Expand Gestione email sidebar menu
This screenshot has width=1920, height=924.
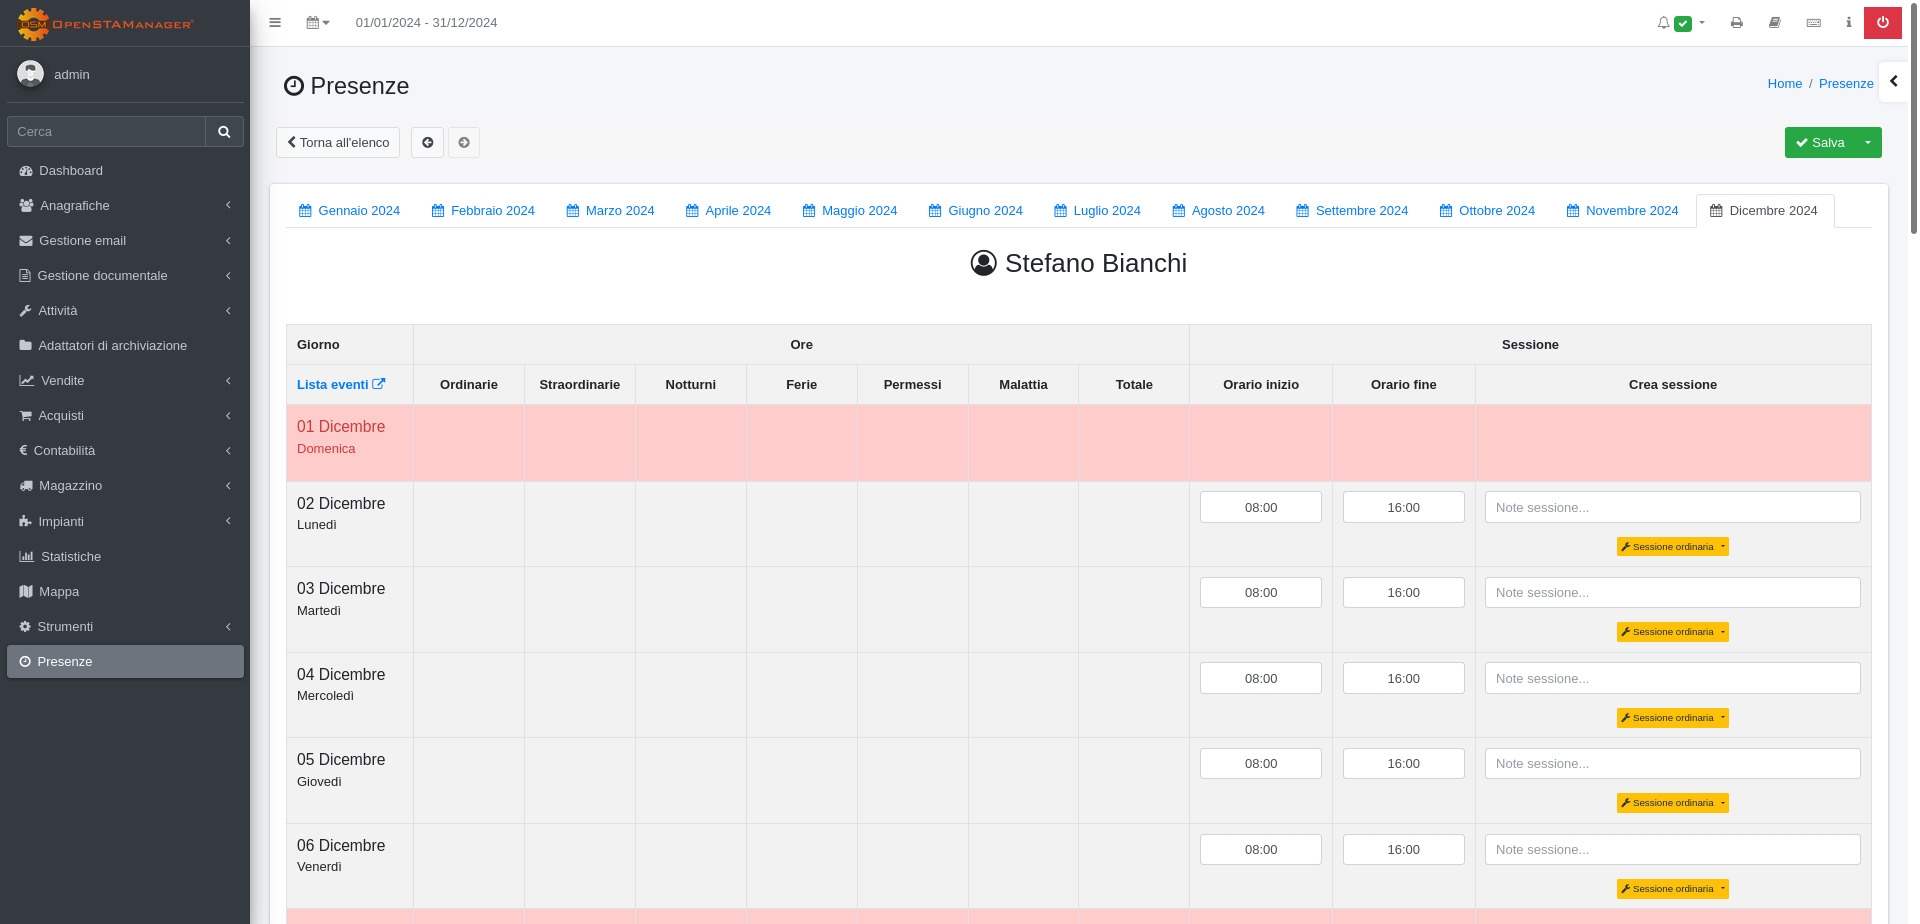click(125, 240)
